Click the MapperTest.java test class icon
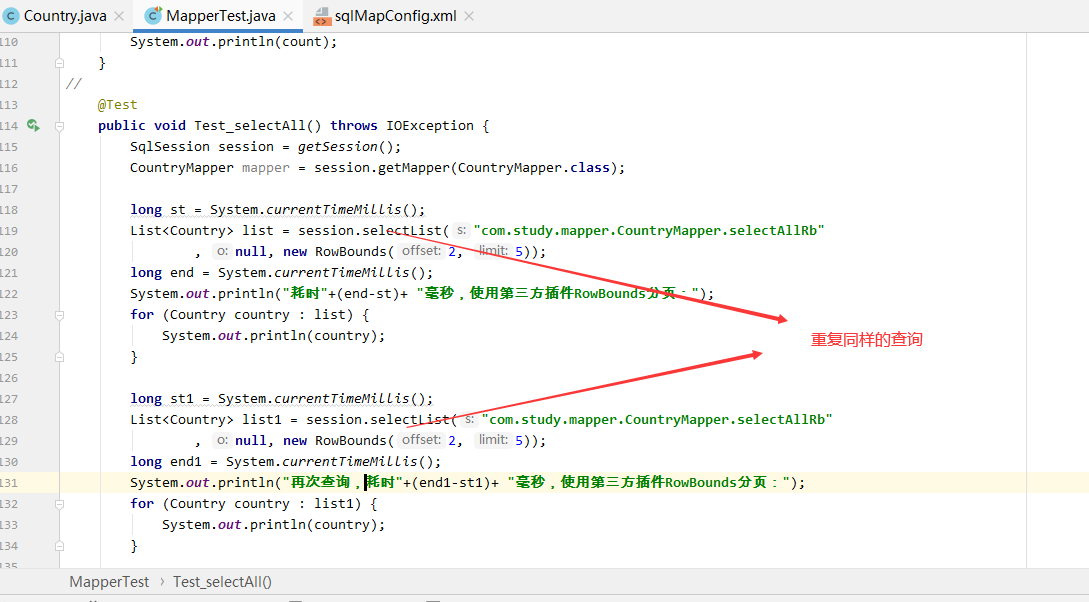Screen dimensions: 1089x602 click(x=153, y=15)
